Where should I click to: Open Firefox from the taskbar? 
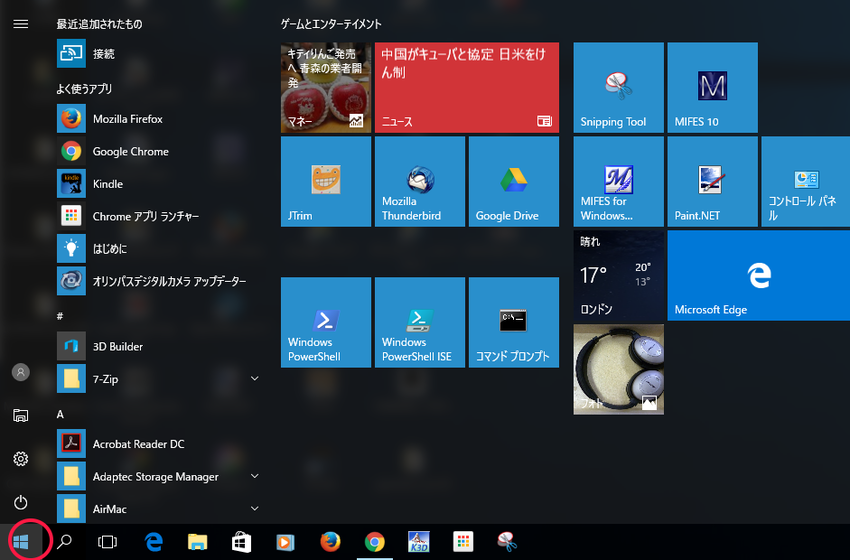pos(330,541)
